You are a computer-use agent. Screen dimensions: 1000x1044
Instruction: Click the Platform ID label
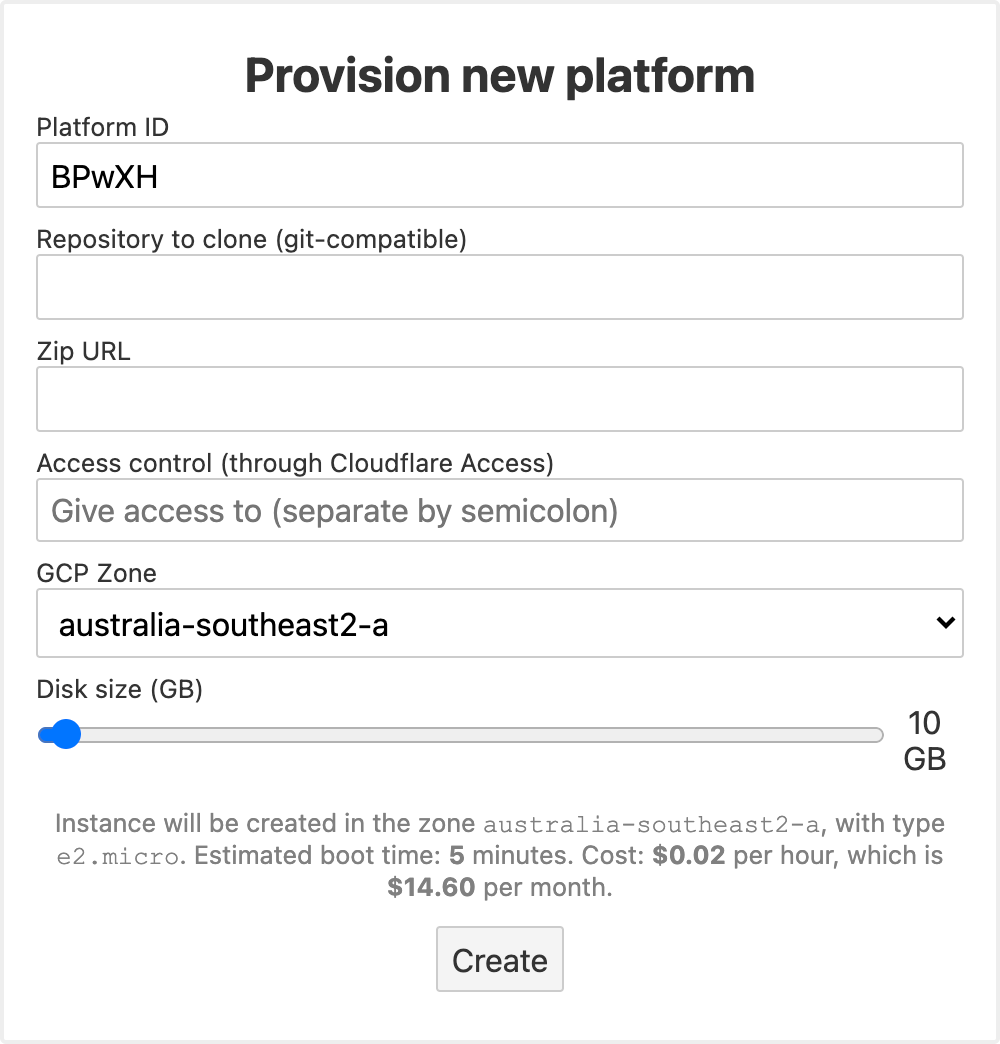pos(102,127)
